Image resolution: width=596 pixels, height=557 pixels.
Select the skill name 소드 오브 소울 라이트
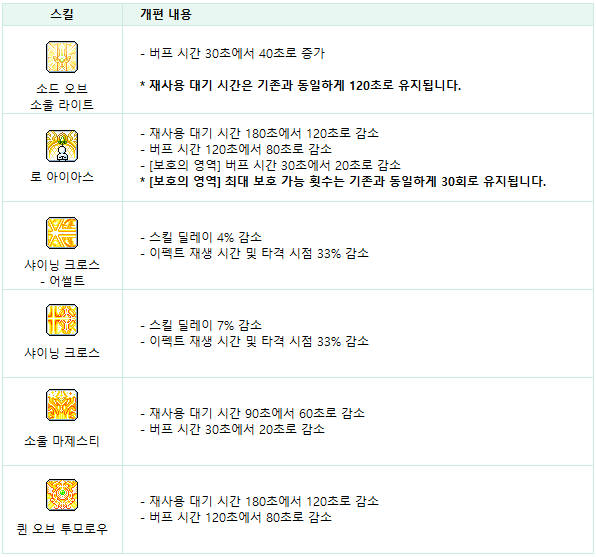[x=62, y=97]
